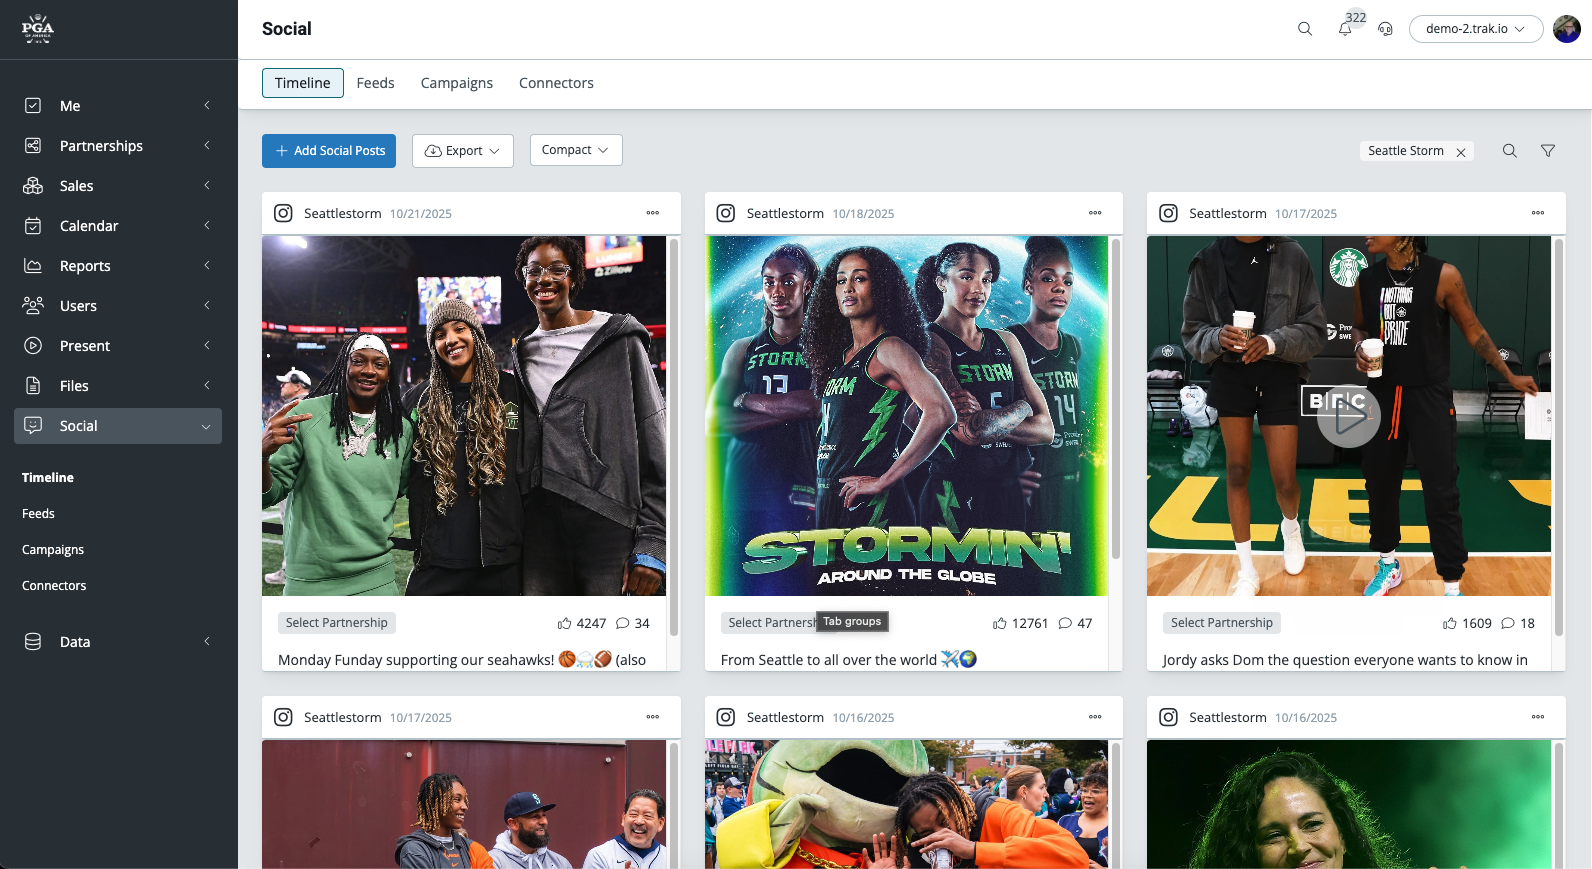Expand the Reports sidebar section
The width and height of the screenshot is (1592, 869).
click(x=207, y=266)
